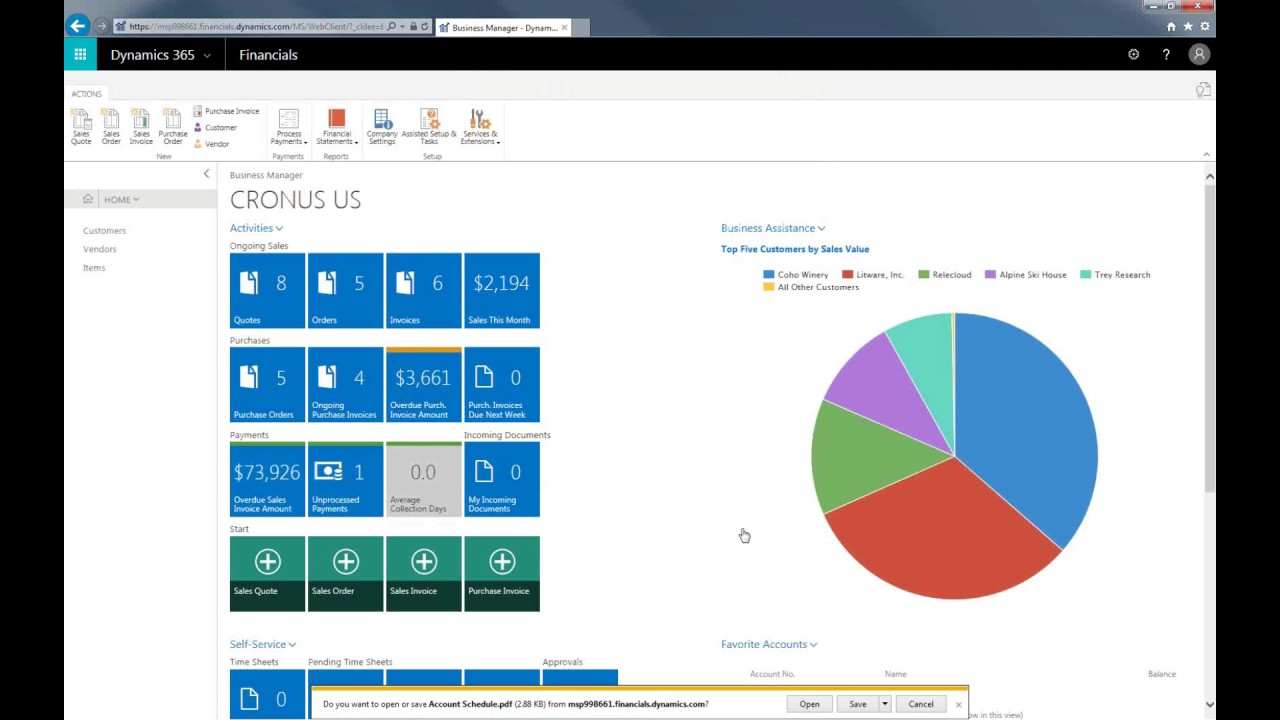Expand the Self-Service section dropdown
Viewport: 1280px width, 720px height.
coord(263,644)
